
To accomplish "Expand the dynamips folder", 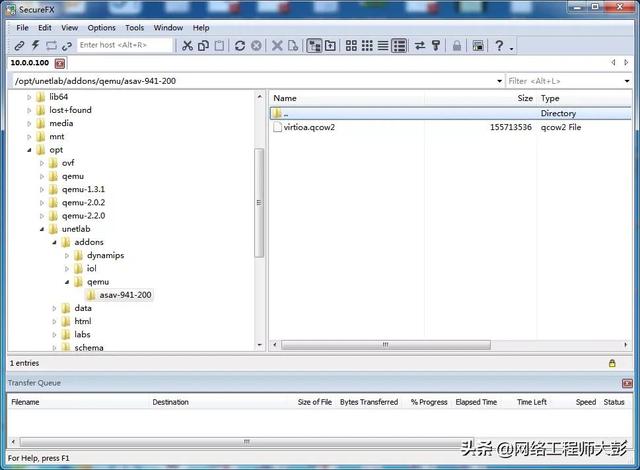I will click(67, 255).
